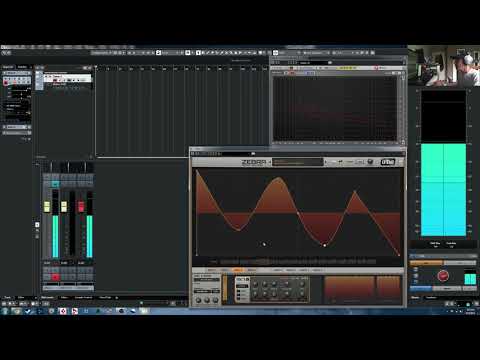
Task: Click the webcam video thumbnail
Action: 444,66
